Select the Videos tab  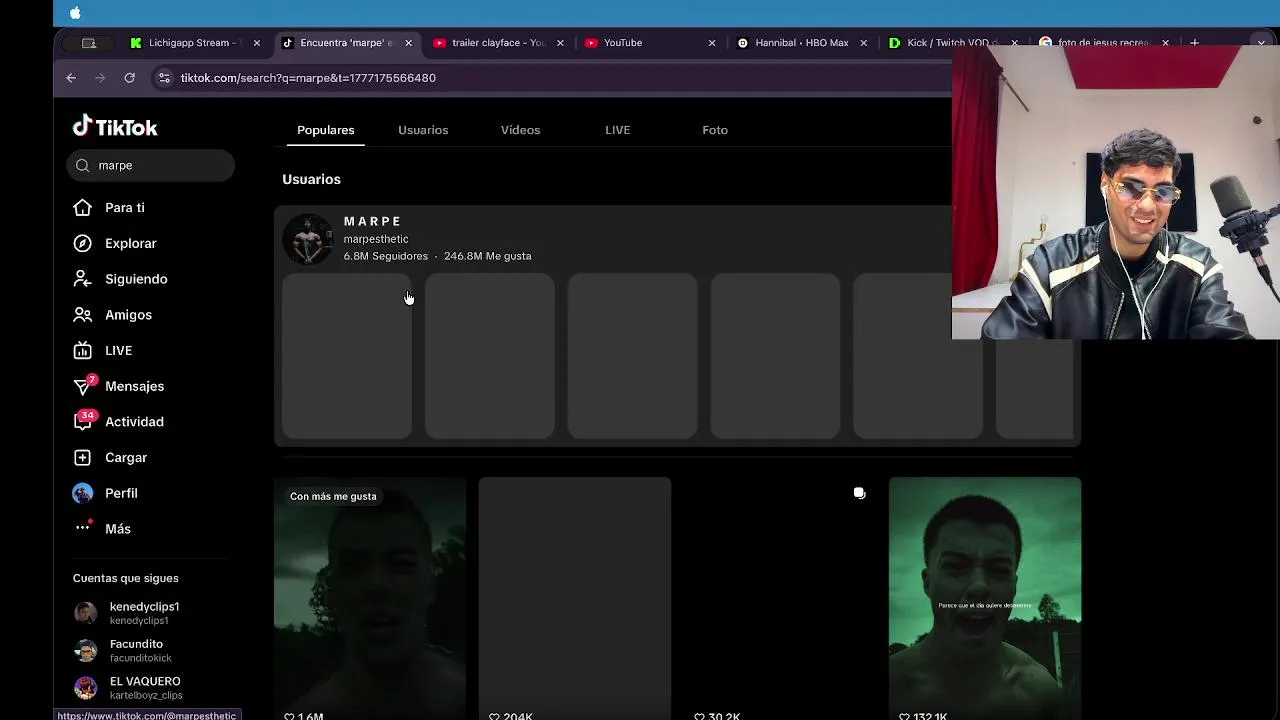tap(520, 130)
